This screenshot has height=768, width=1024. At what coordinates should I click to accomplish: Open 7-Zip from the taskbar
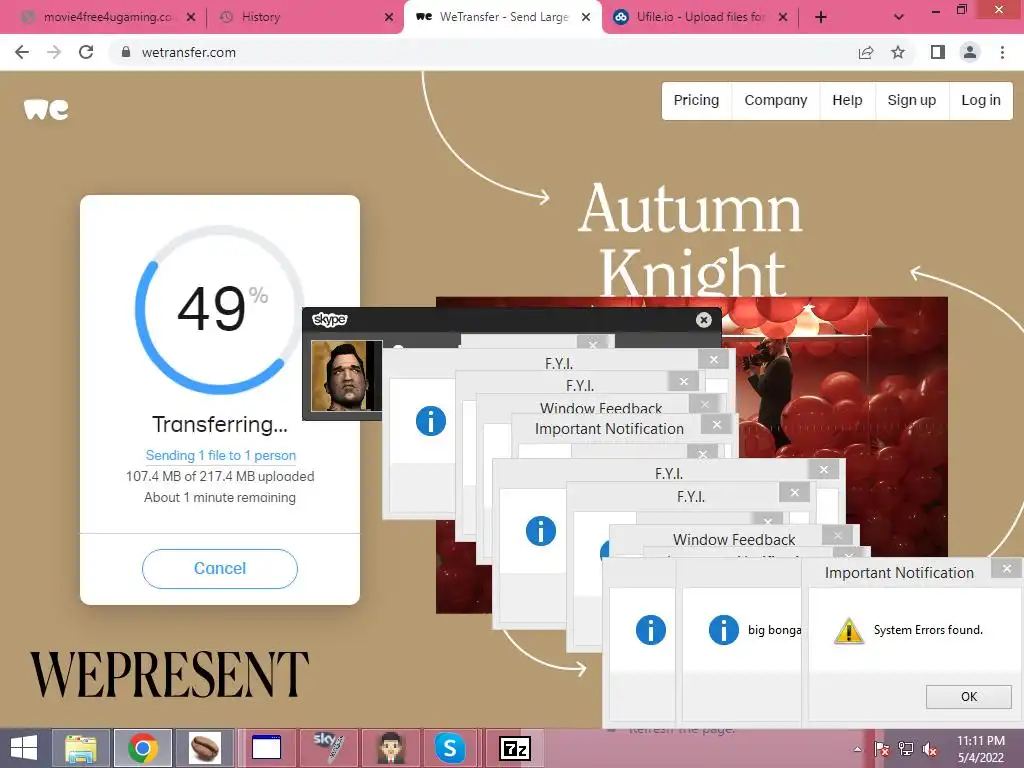[x=515, y=748]
